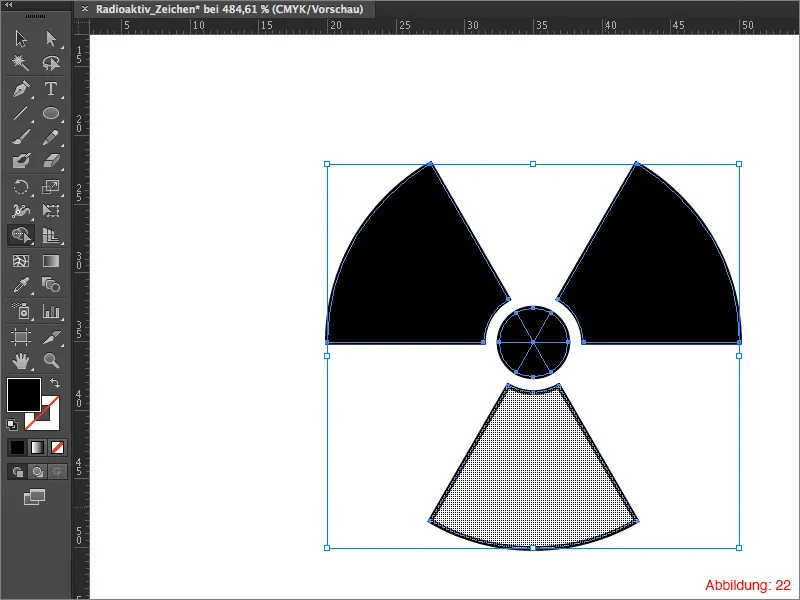Select the Symbol Sprayer tool
The image size is (800, 600).
coord(21,311)
